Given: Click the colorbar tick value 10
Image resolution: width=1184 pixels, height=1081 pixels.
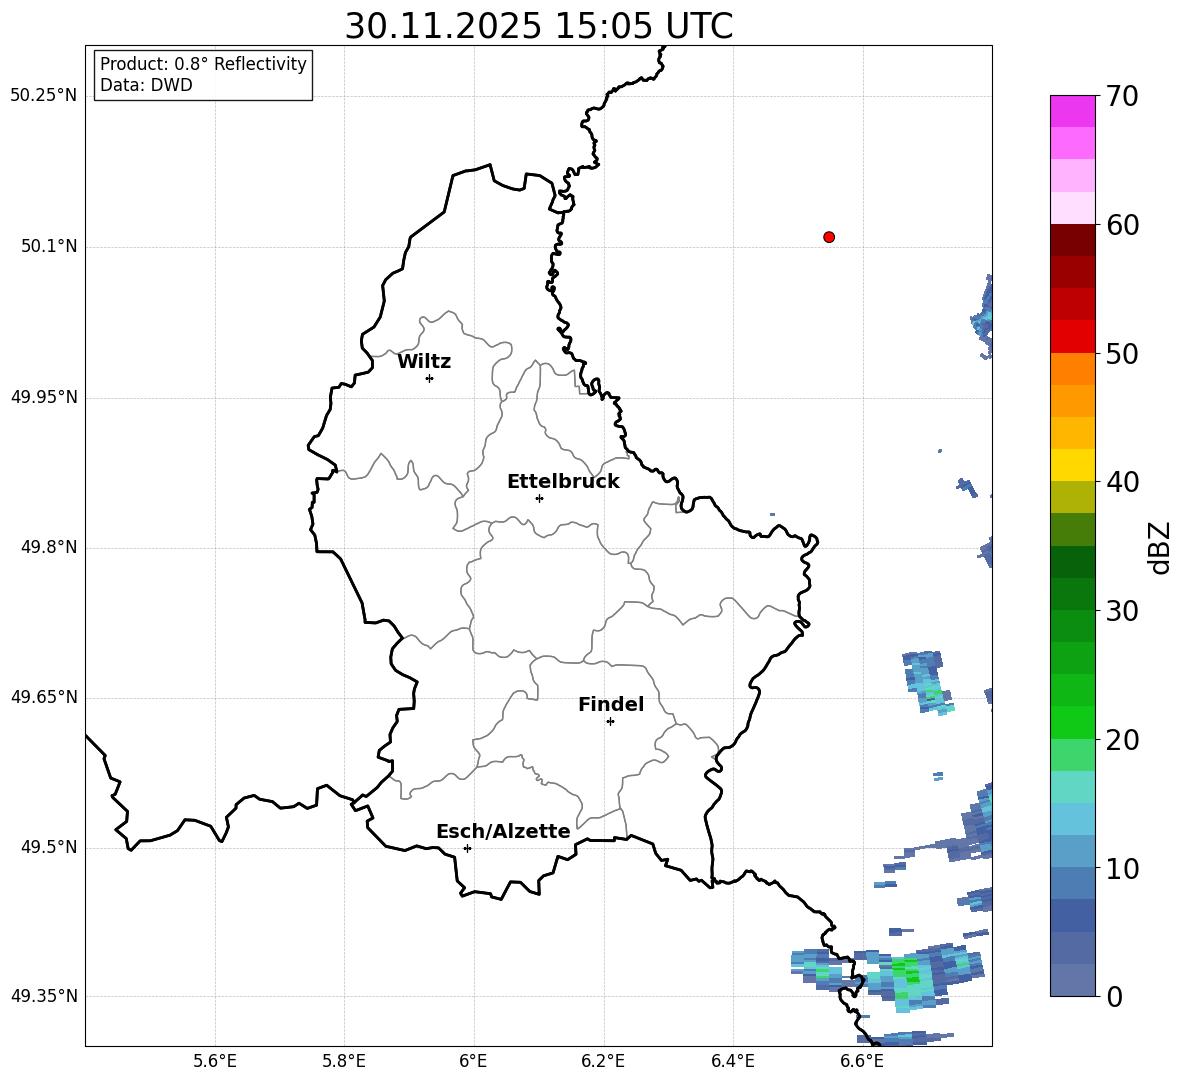Looking at the screenshot, I should coord(1122,868).
